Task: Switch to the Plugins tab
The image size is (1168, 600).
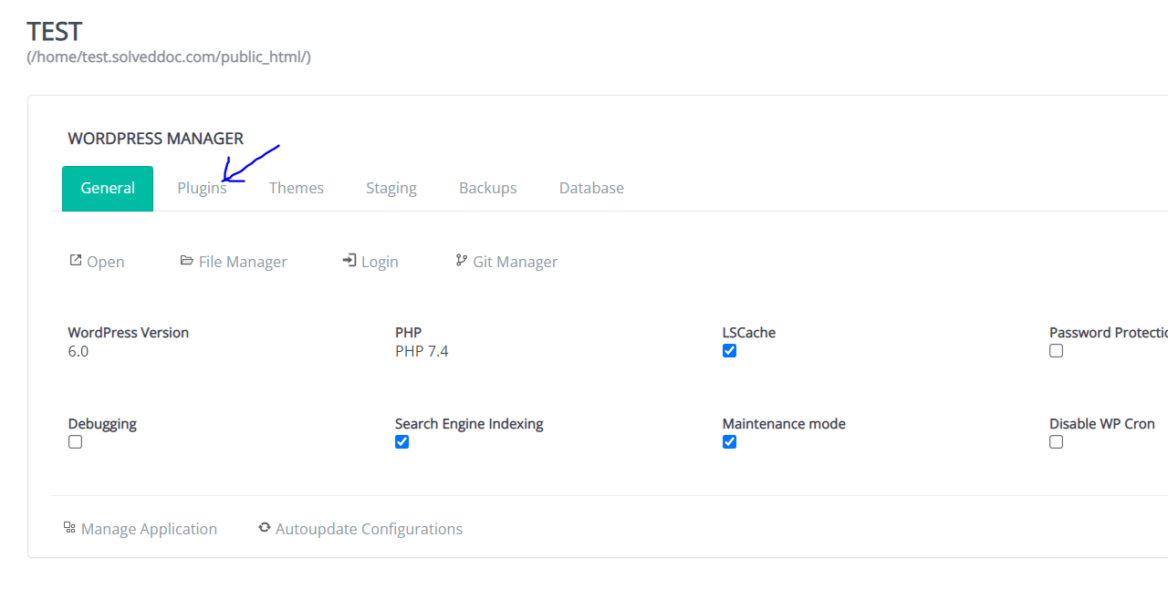Action: (202, 187)
